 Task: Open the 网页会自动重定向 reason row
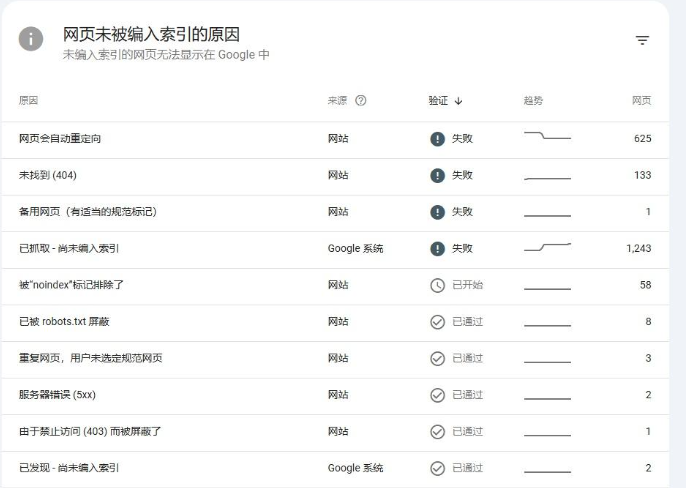click(60, 139)
